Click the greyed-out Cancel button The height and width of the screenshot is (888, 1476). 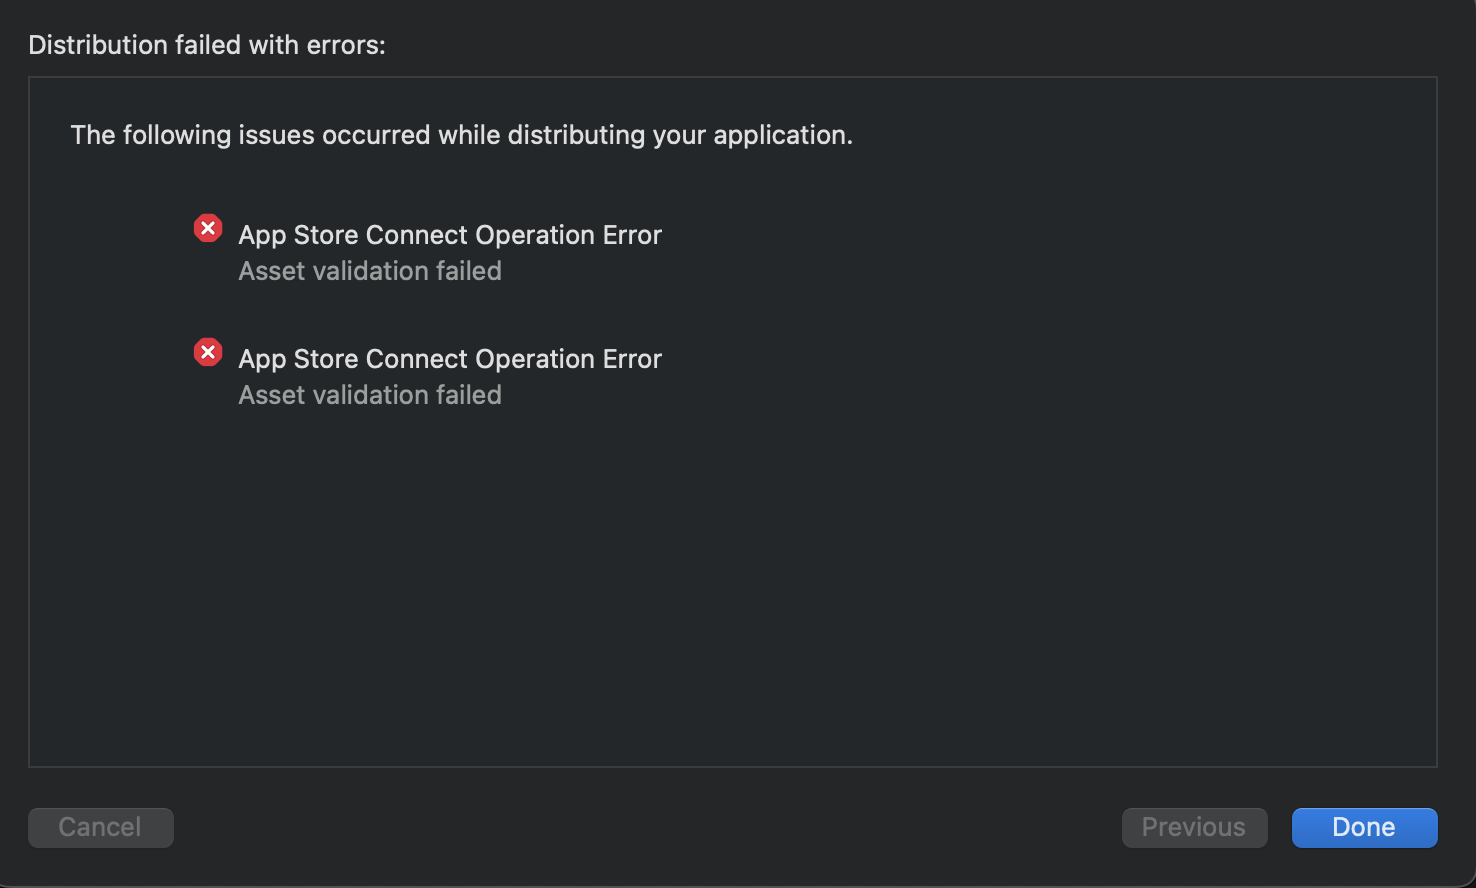pyautogui.click(x=100, y=827)
